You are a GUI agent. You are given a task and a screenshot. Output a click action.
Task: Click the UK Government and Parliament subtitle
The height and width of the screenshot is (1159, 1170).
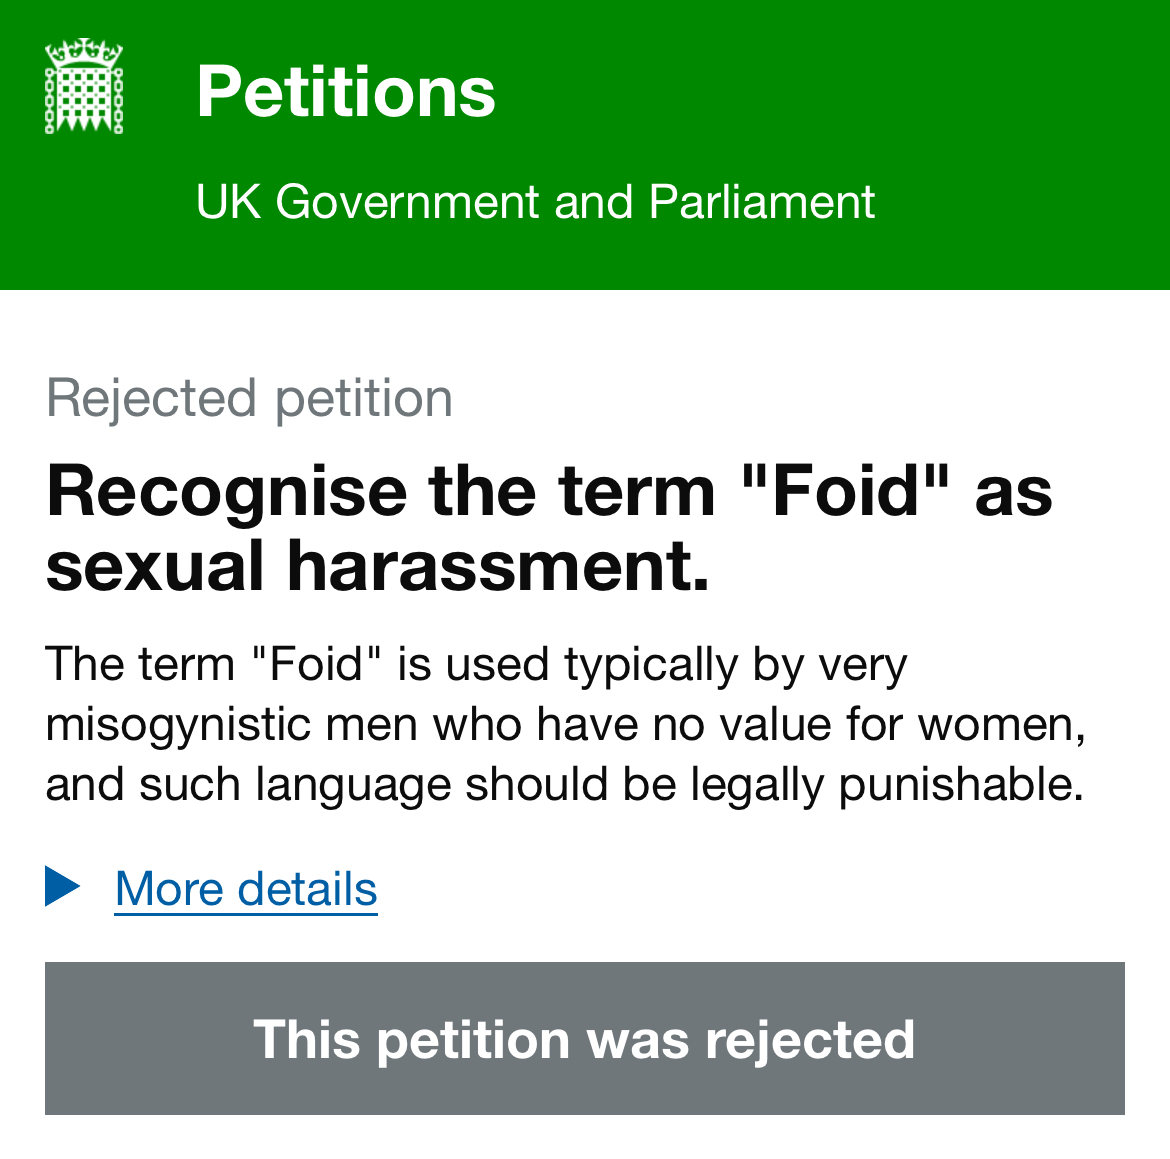(x=535, y=202)
